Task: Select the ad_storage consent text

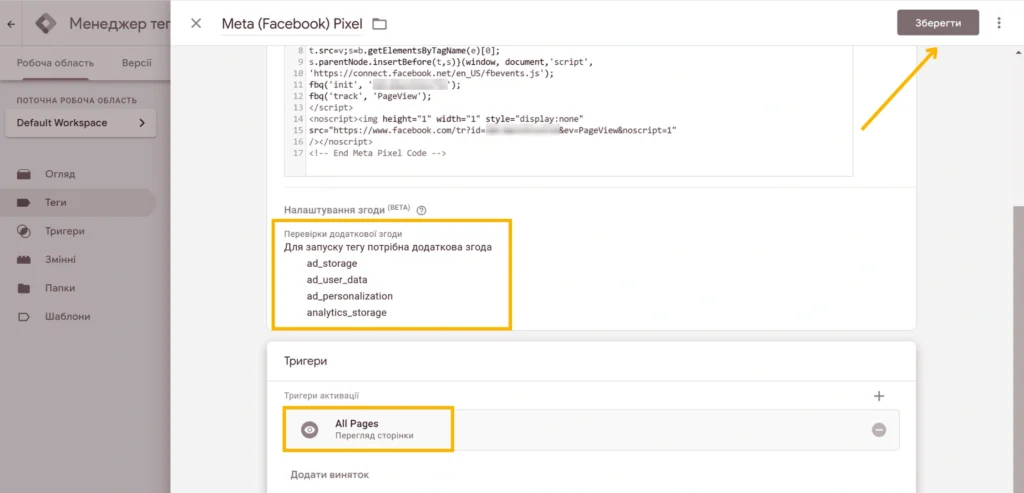Action: point(332,264)
